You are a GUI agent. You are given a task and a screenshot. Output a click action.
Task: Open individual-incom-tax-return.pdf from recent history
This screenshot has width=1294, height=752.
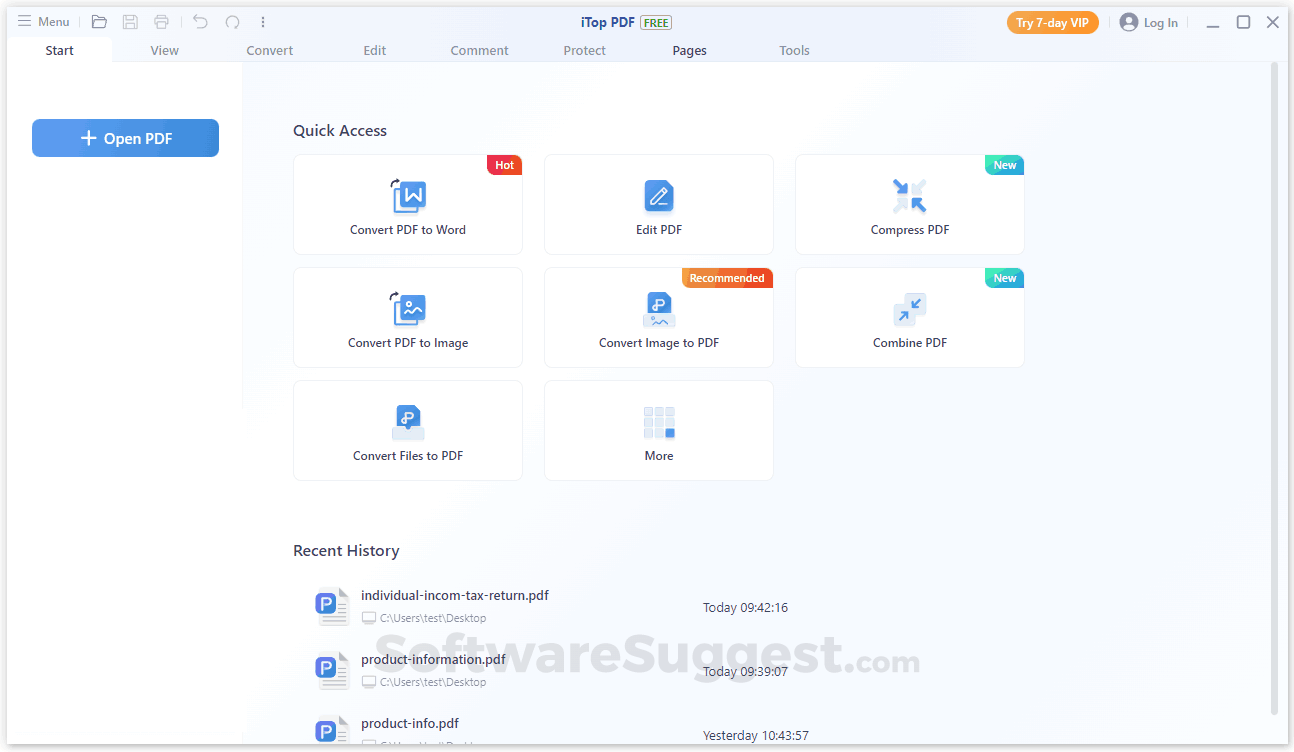(455, 595)
